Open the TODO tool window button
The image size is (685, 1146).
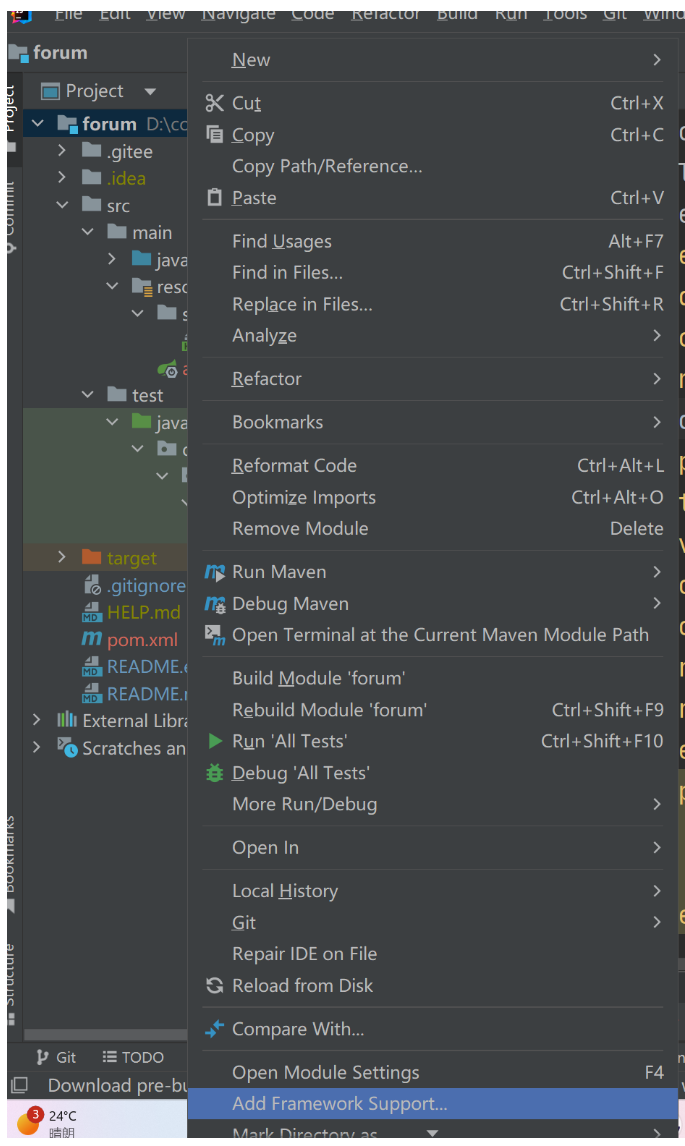coord(133,1057)
